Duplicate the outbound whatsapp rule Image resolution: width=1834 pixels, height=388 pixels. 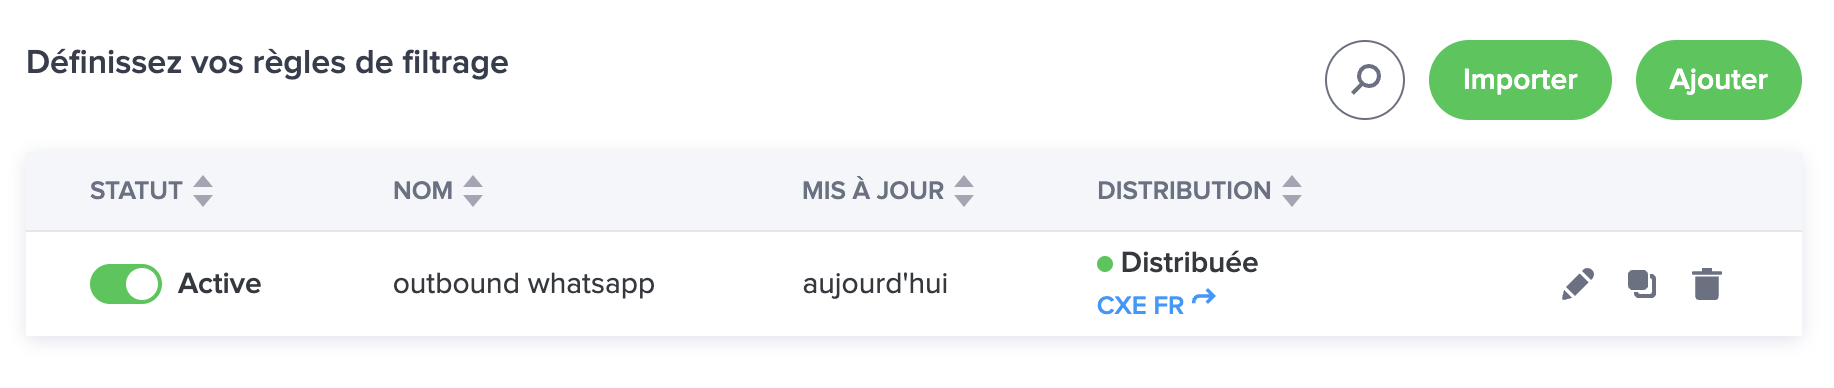pos(1642,285)
